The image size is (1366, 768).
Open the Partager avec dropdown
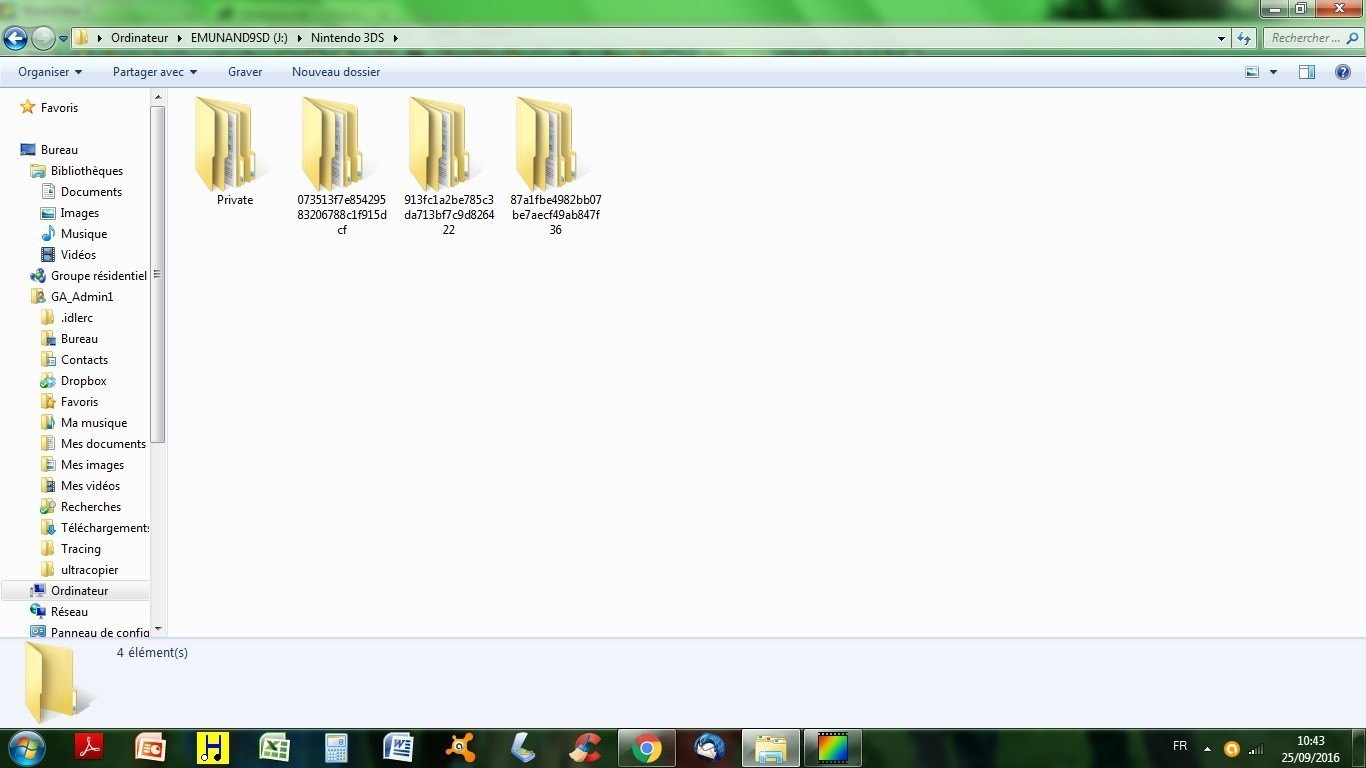pos(155,72)
